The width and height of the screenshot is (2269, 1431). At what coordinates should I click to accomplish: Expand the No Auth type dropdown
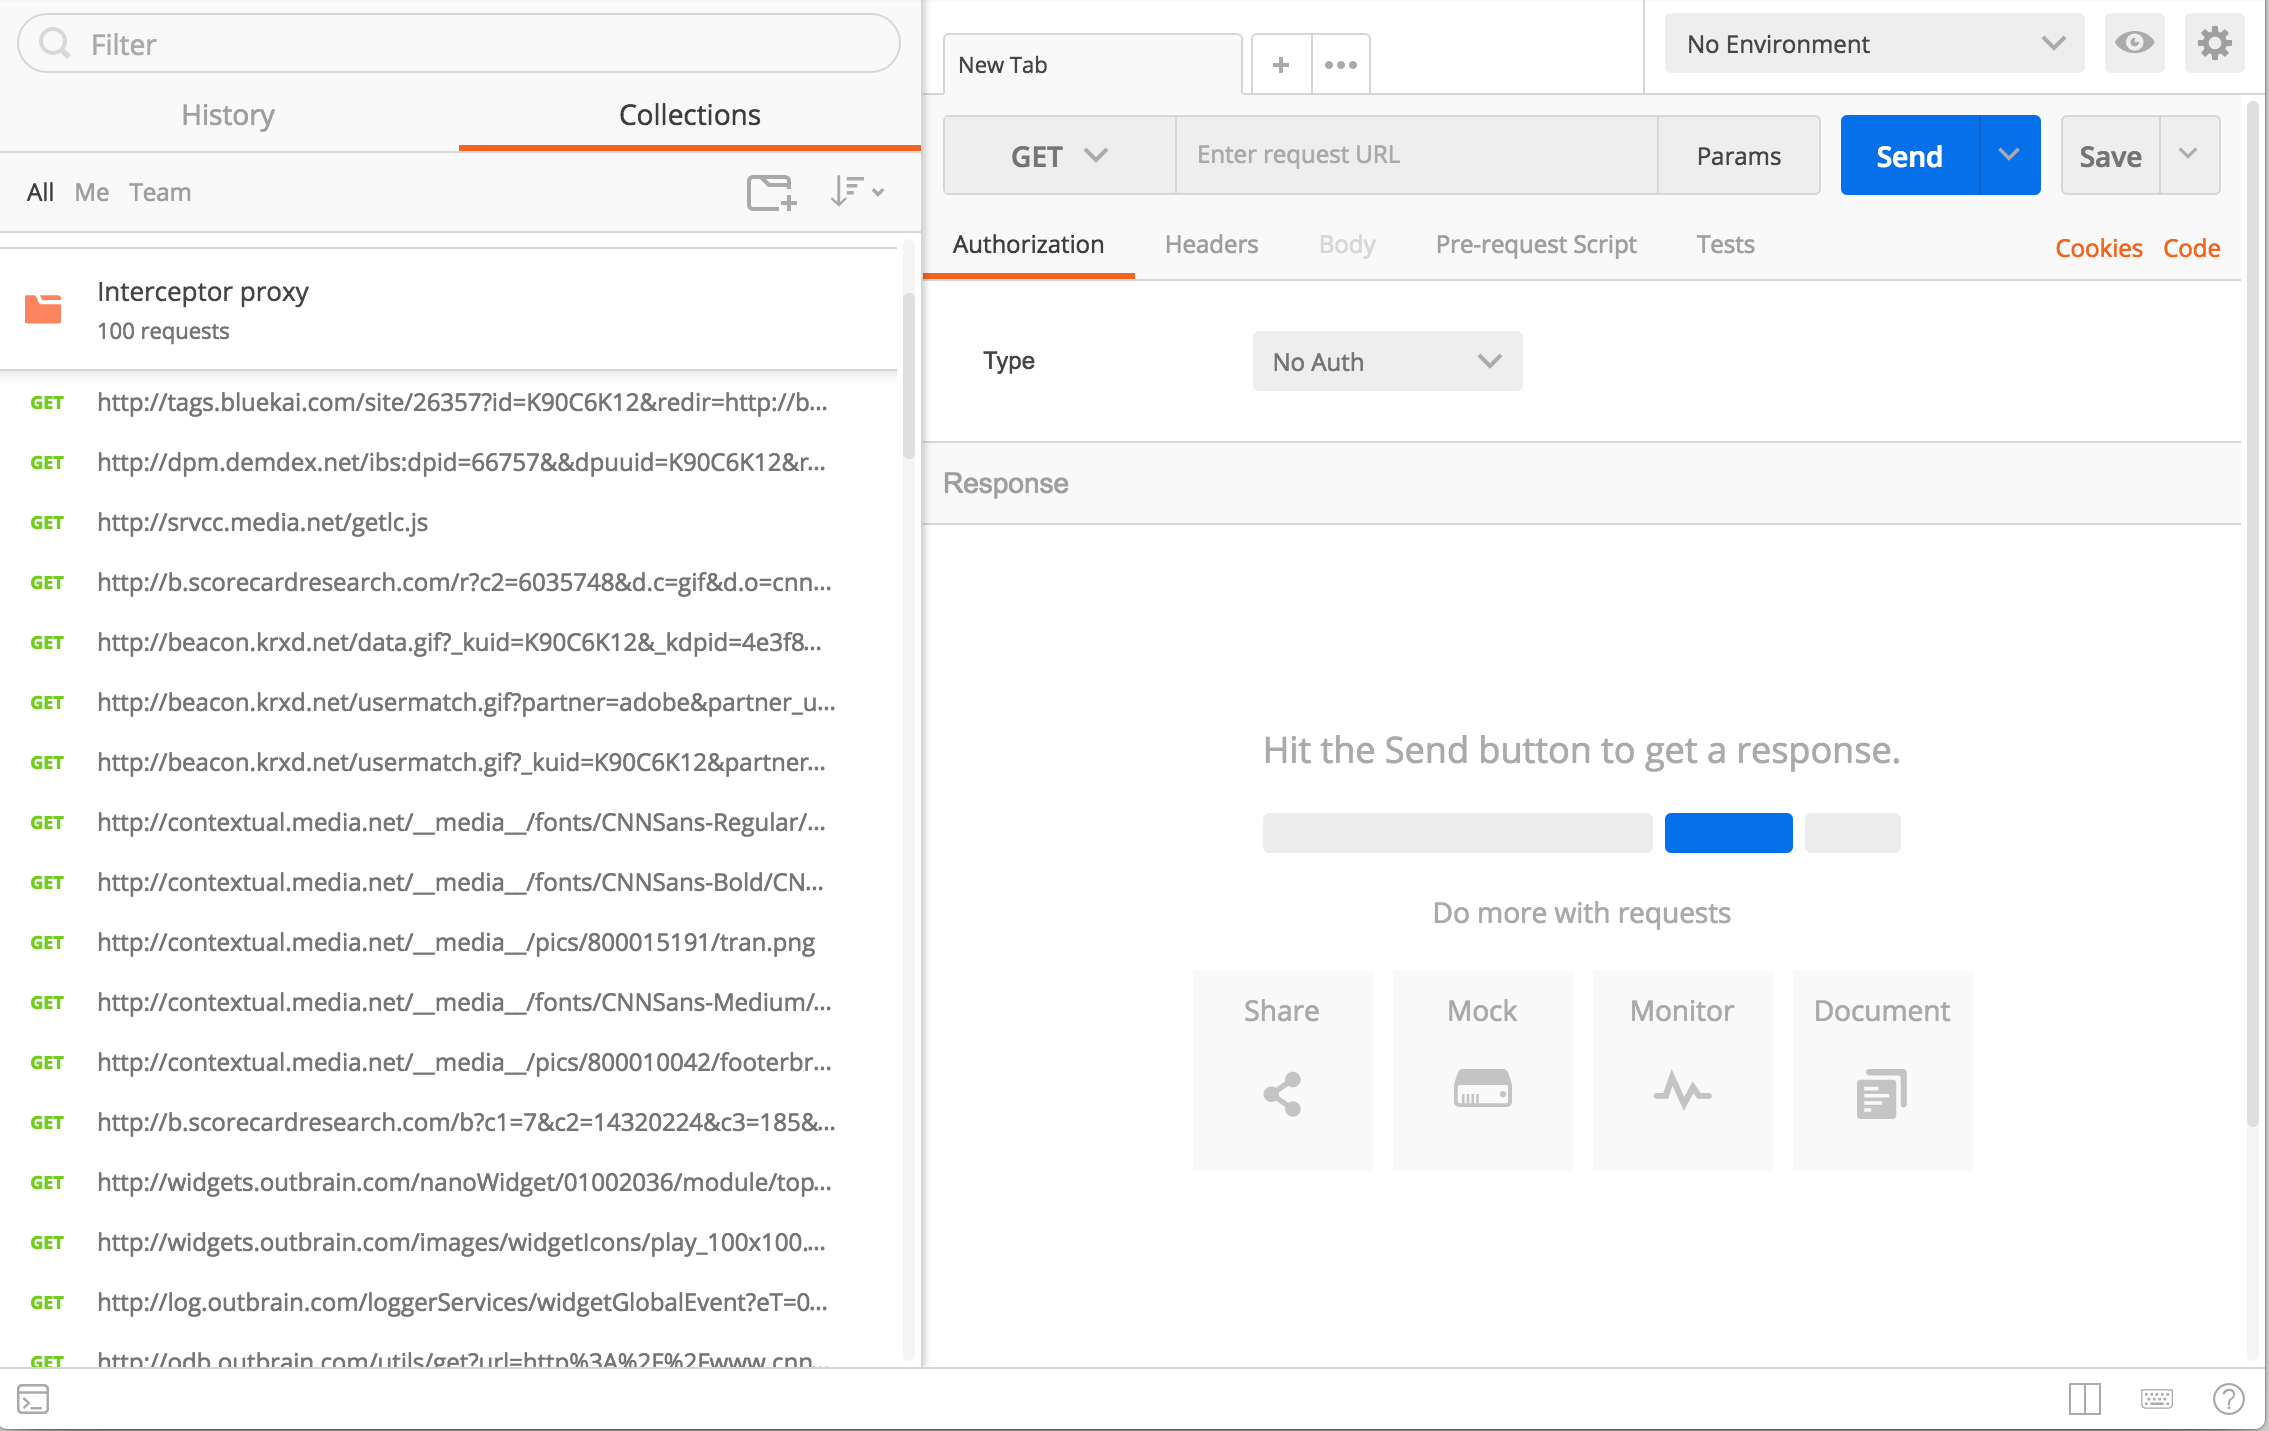click(1386, 362)
